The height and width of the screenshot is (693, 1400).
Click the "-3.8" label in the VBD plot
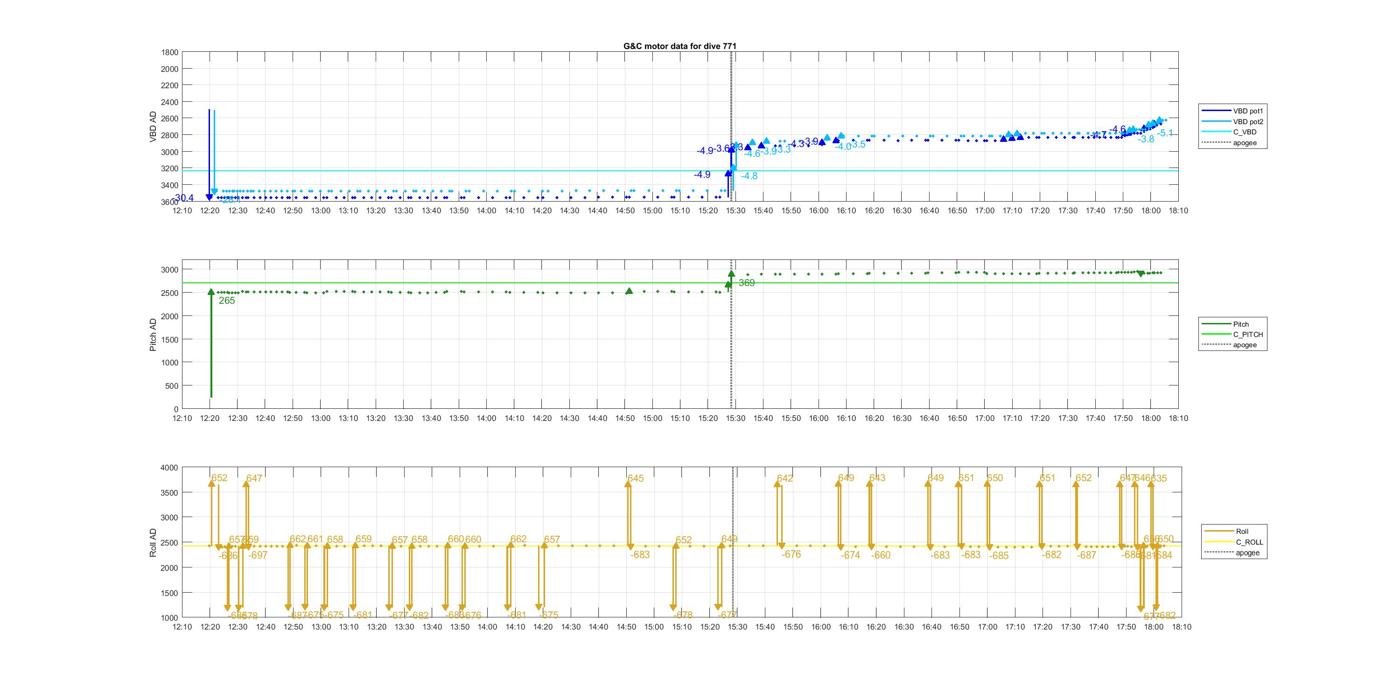coord(1146,139)
